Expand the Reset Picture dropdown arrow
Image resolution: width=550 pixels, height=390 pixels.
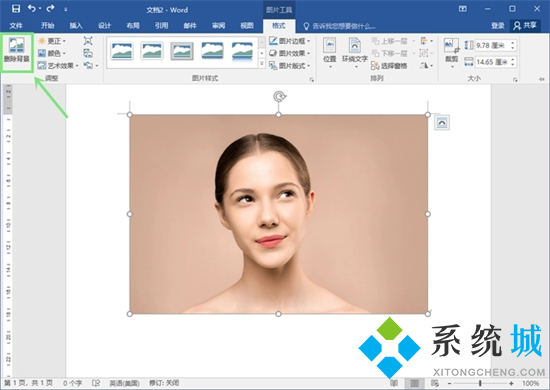(x=97, y=66)
